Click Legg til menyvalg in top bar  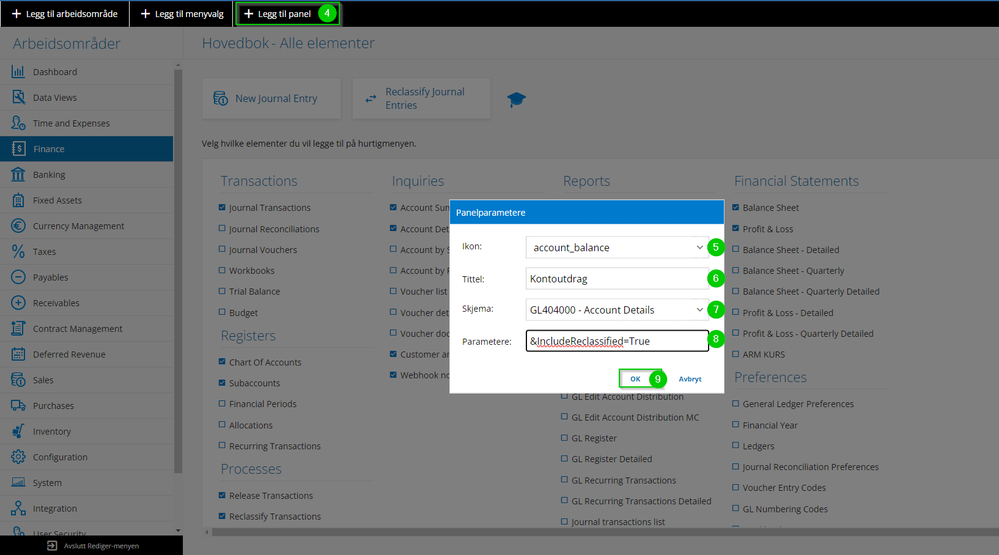(182, 13)
